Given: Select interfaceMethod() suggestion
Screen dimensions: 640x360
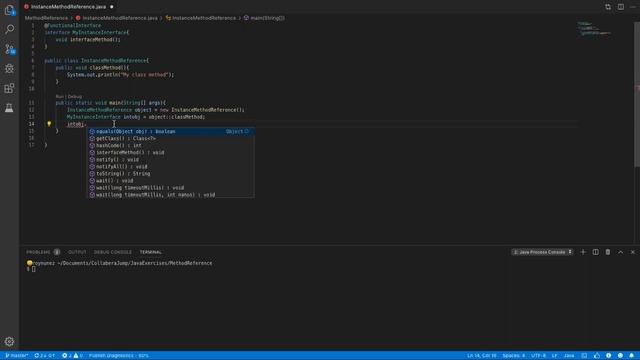Looking at the screenshot, I should 170,153.
